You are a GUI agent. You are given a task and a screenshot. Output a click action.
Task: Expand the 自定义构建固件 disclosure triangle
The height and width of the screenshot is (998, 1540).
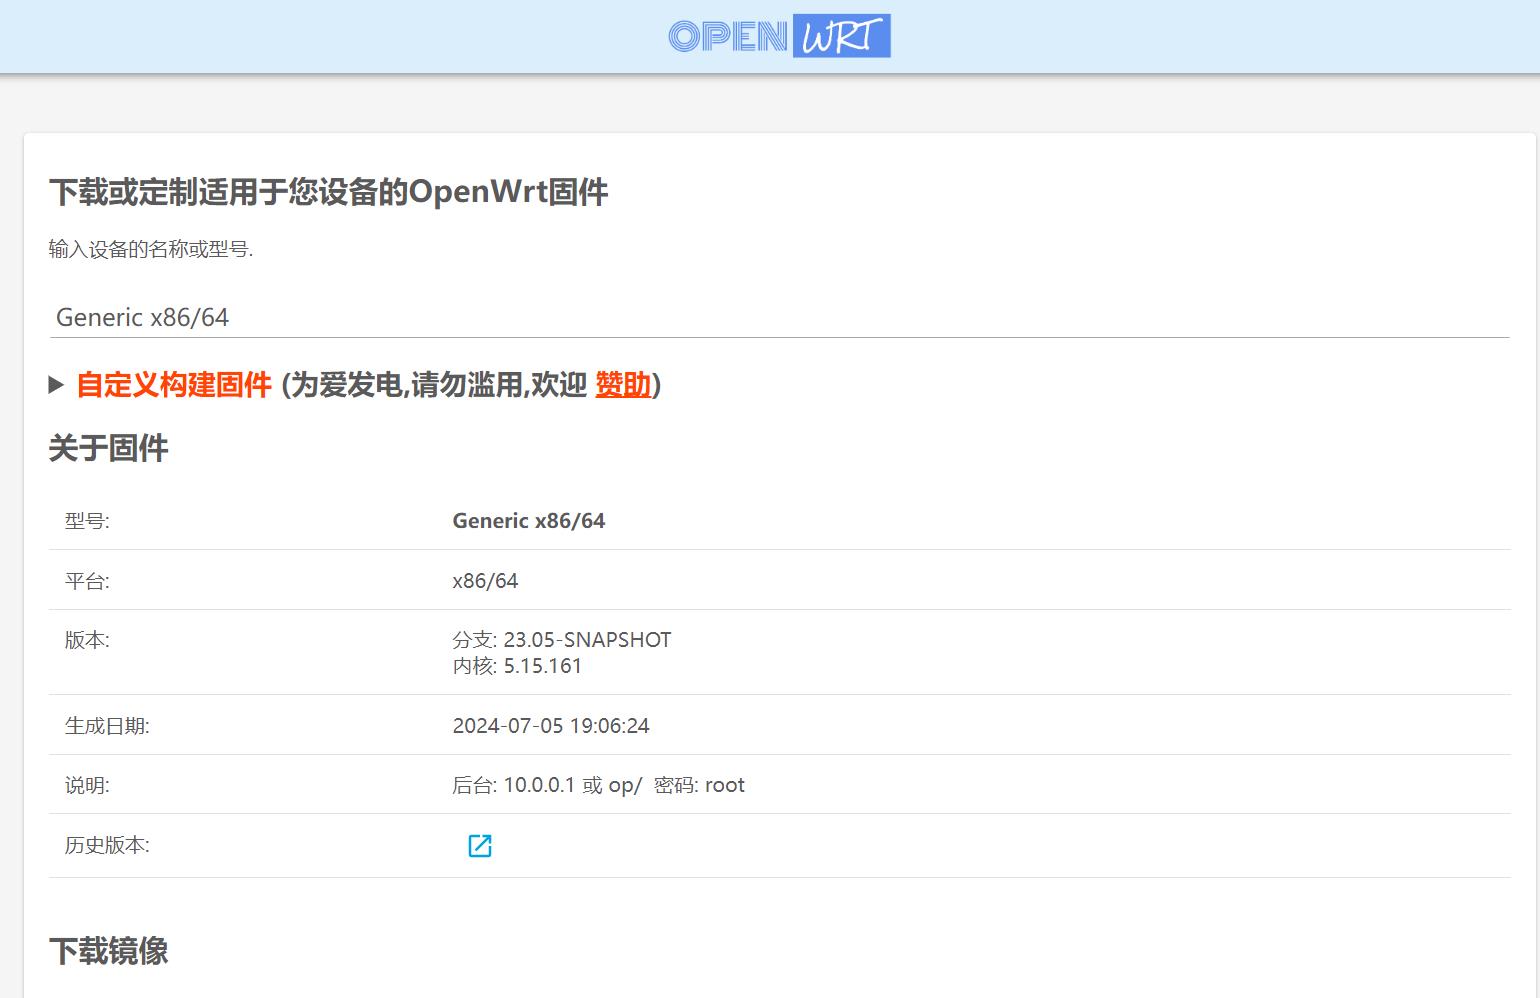(x=56, y=385)
